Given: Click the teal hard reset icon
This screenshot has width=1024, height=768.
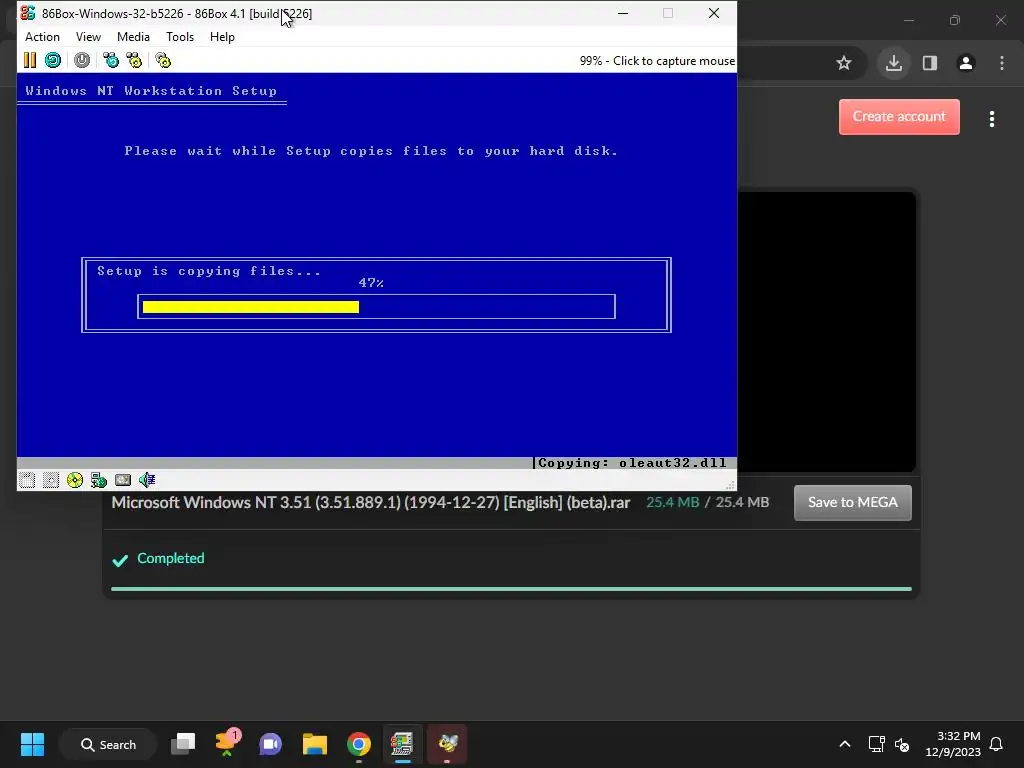Looking at the screenshot, I should tap(53, 61).
